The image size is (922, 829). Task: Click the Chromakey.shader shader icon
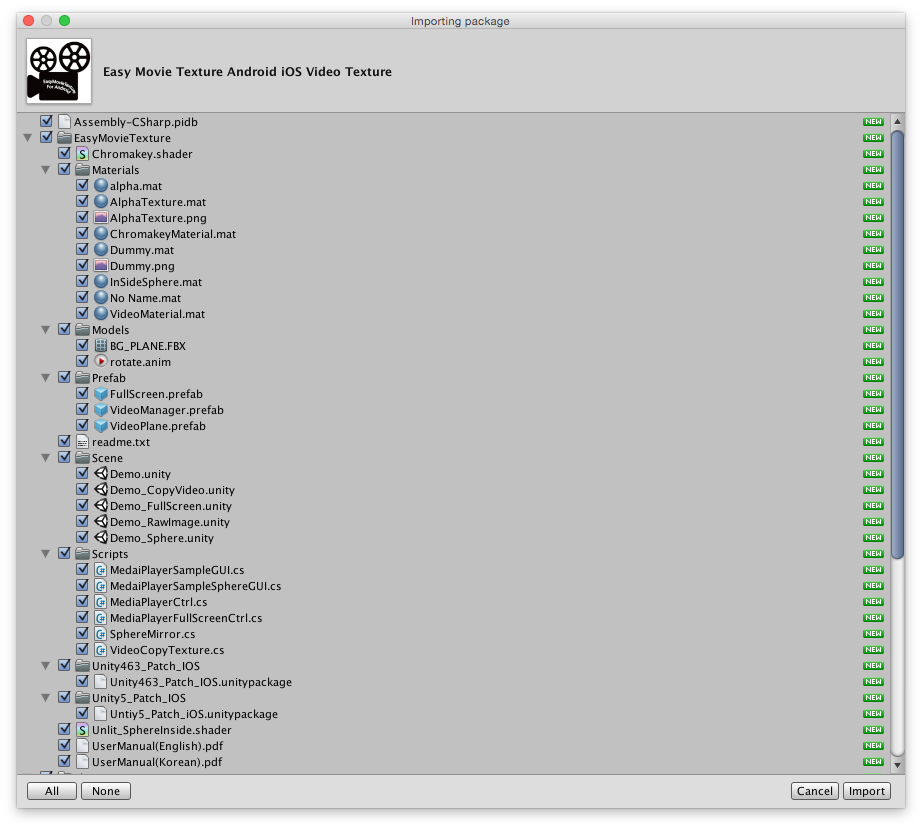(x=83, y=154)
